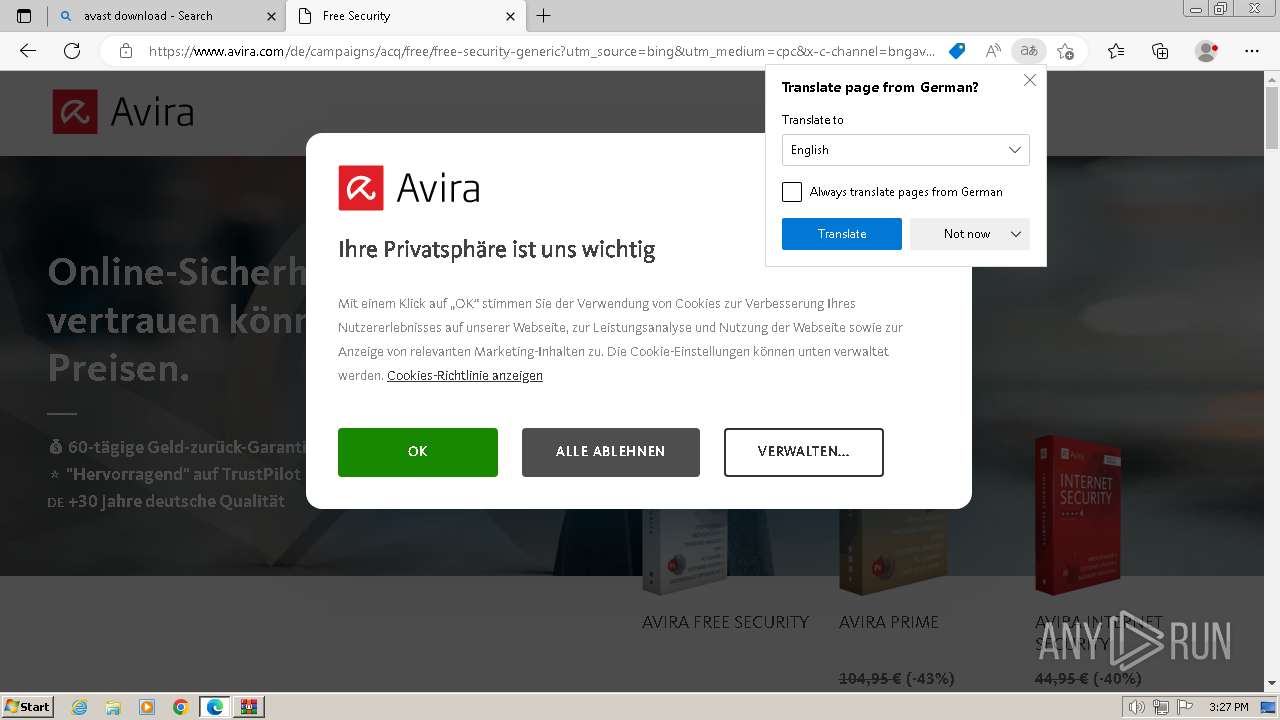Viewport: 1280px width, 720px height.
Task: Click the browser back arrow
Action: 28,51
